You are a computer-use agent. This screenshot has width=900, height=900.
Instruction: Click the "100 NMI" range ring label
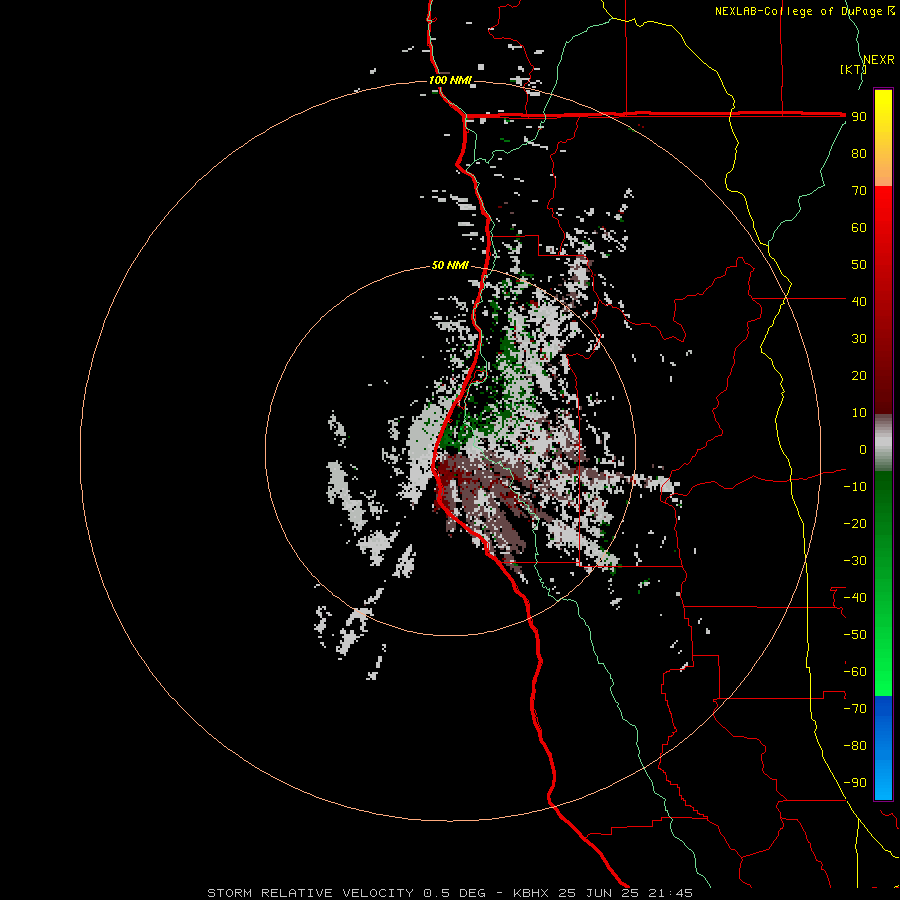pos(449,80)
